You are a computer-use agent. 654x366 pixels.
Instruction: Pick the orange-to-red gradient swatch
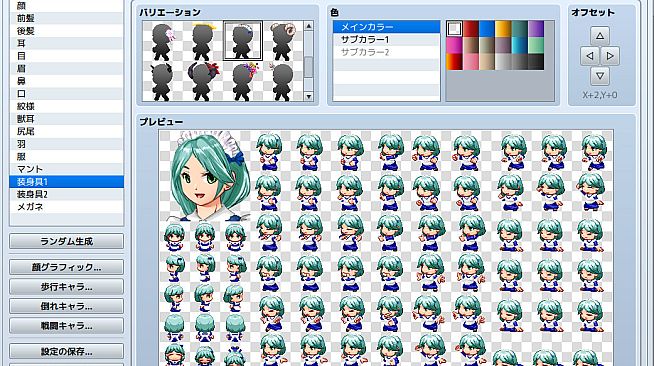[x=455, y=62]
